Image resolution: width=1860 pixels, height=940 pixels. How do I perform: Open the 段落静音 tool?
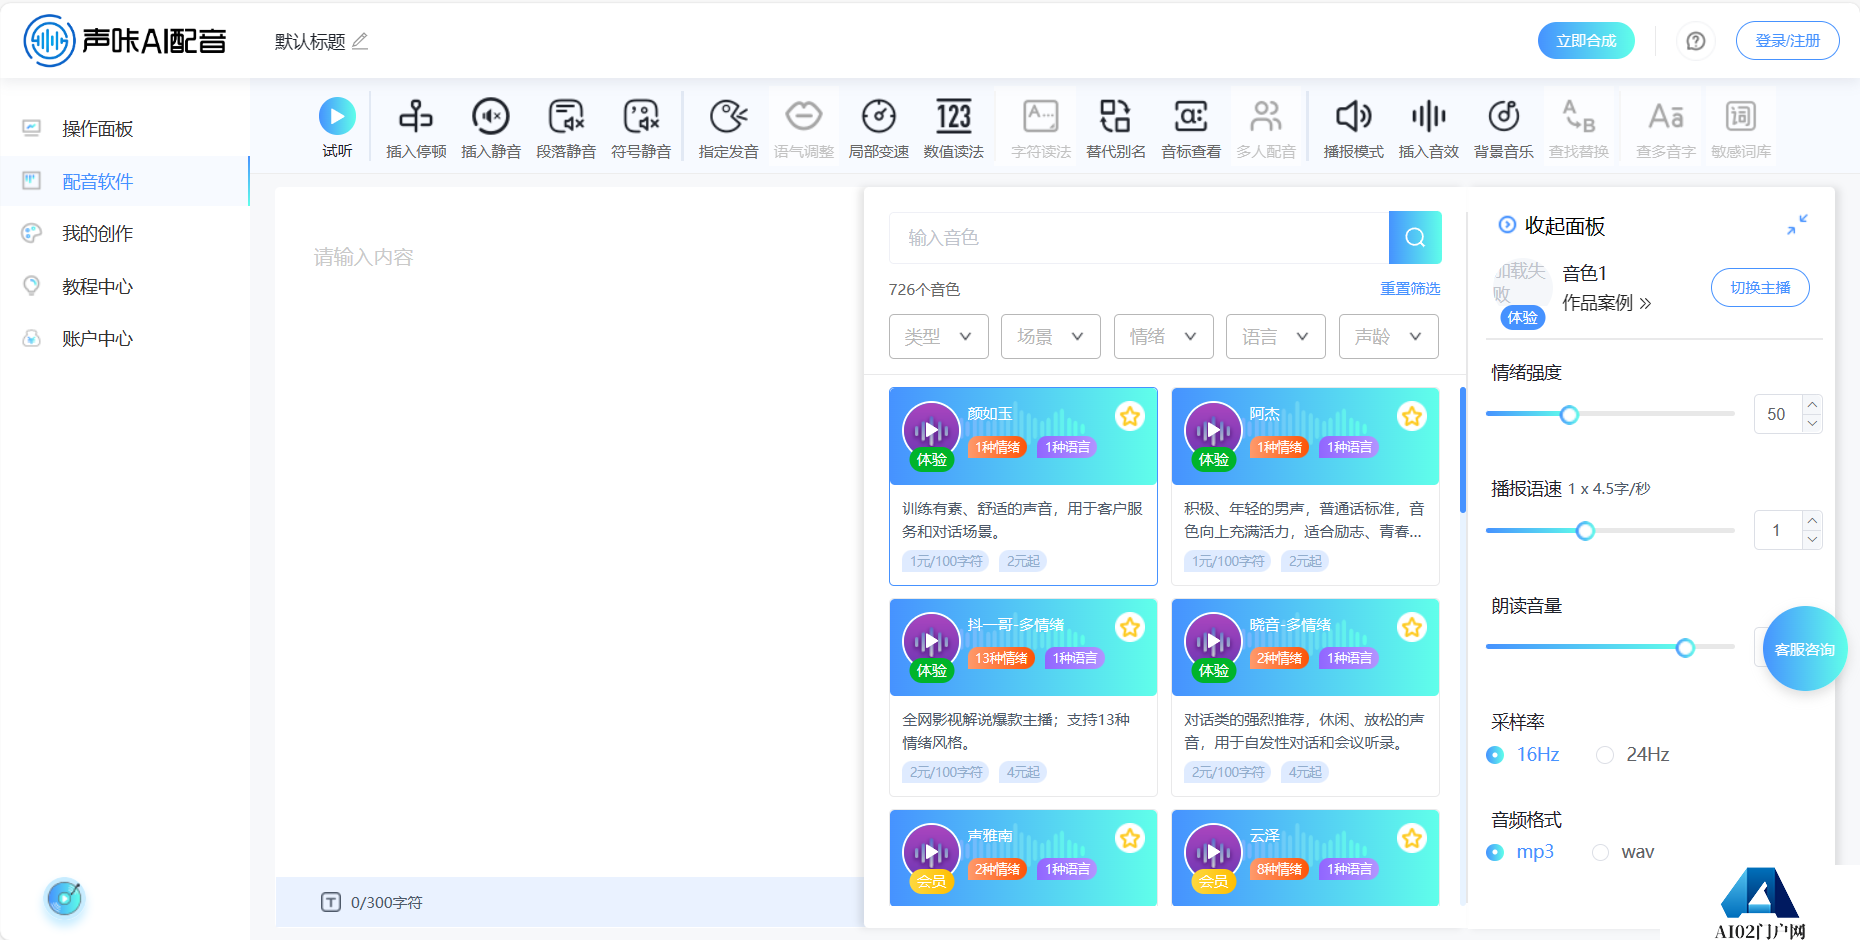pos(566,128)
